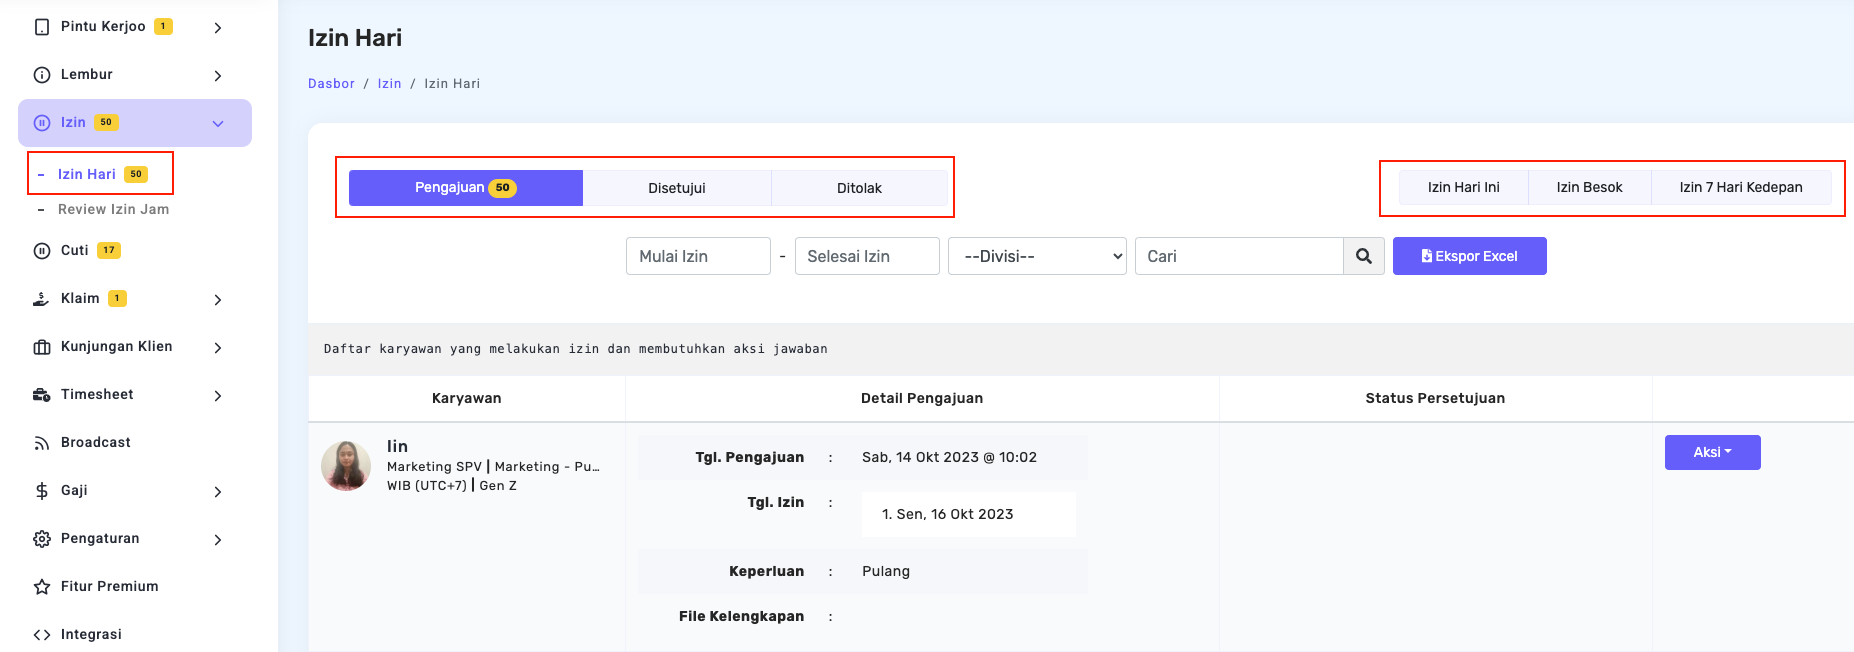Expand the Gaji menu chevron
The height and width of the screenshot is (652, 1854).
coord(218,491)
